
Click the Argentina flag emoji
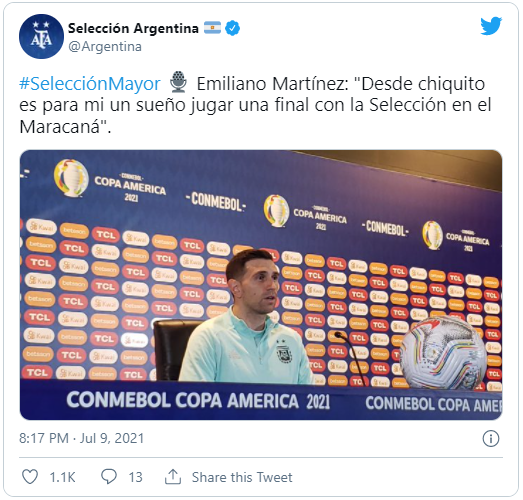[212, 28]
